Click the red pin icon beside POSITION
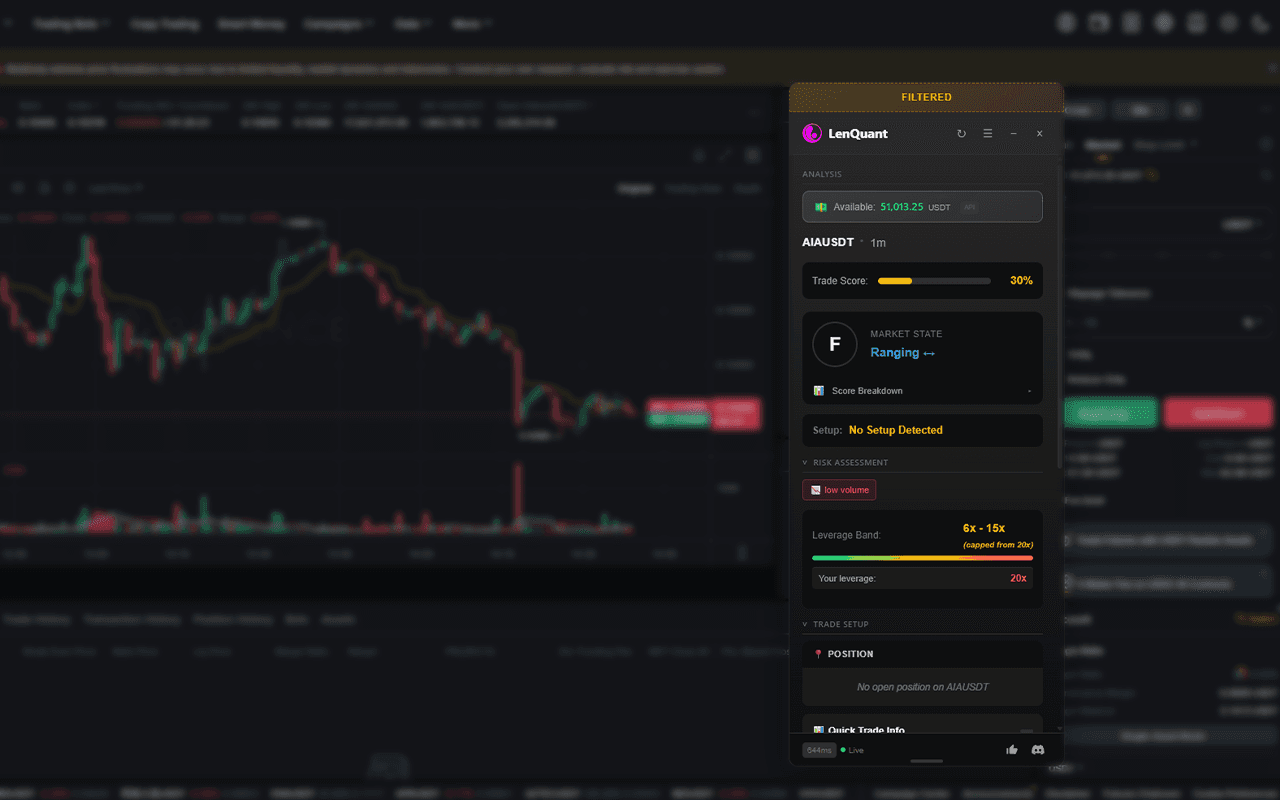 coord(818,653)
